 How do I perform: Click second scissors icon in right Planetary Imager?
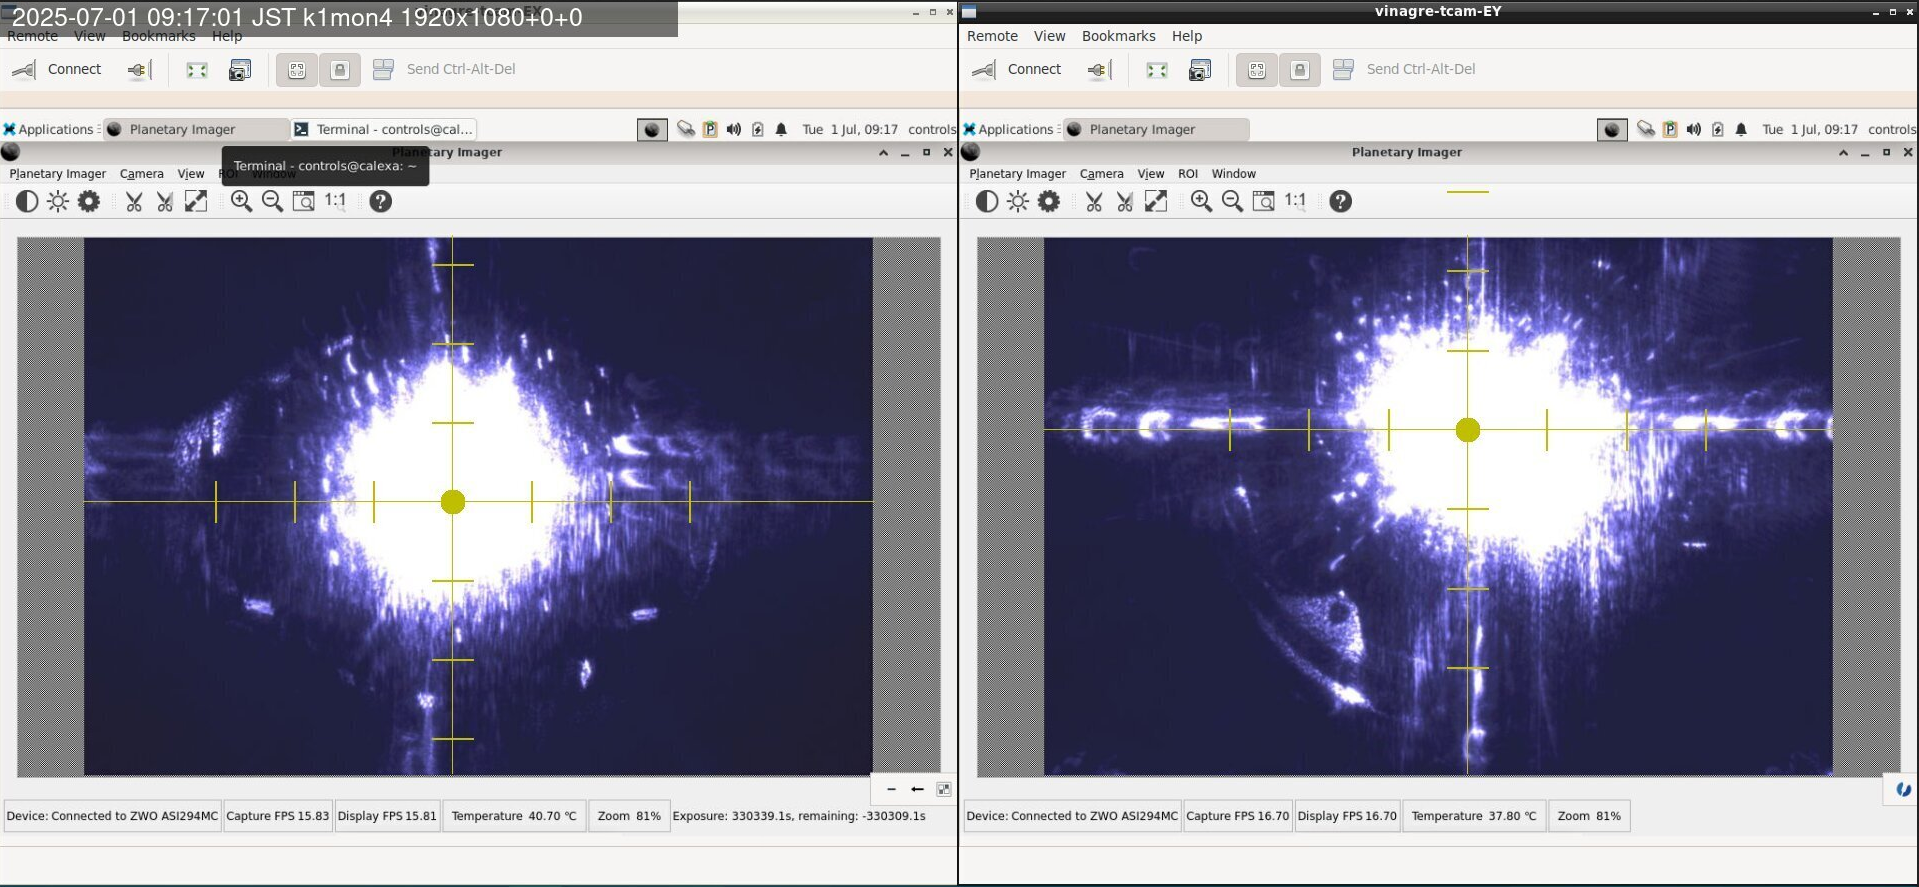click(1125, 201)
